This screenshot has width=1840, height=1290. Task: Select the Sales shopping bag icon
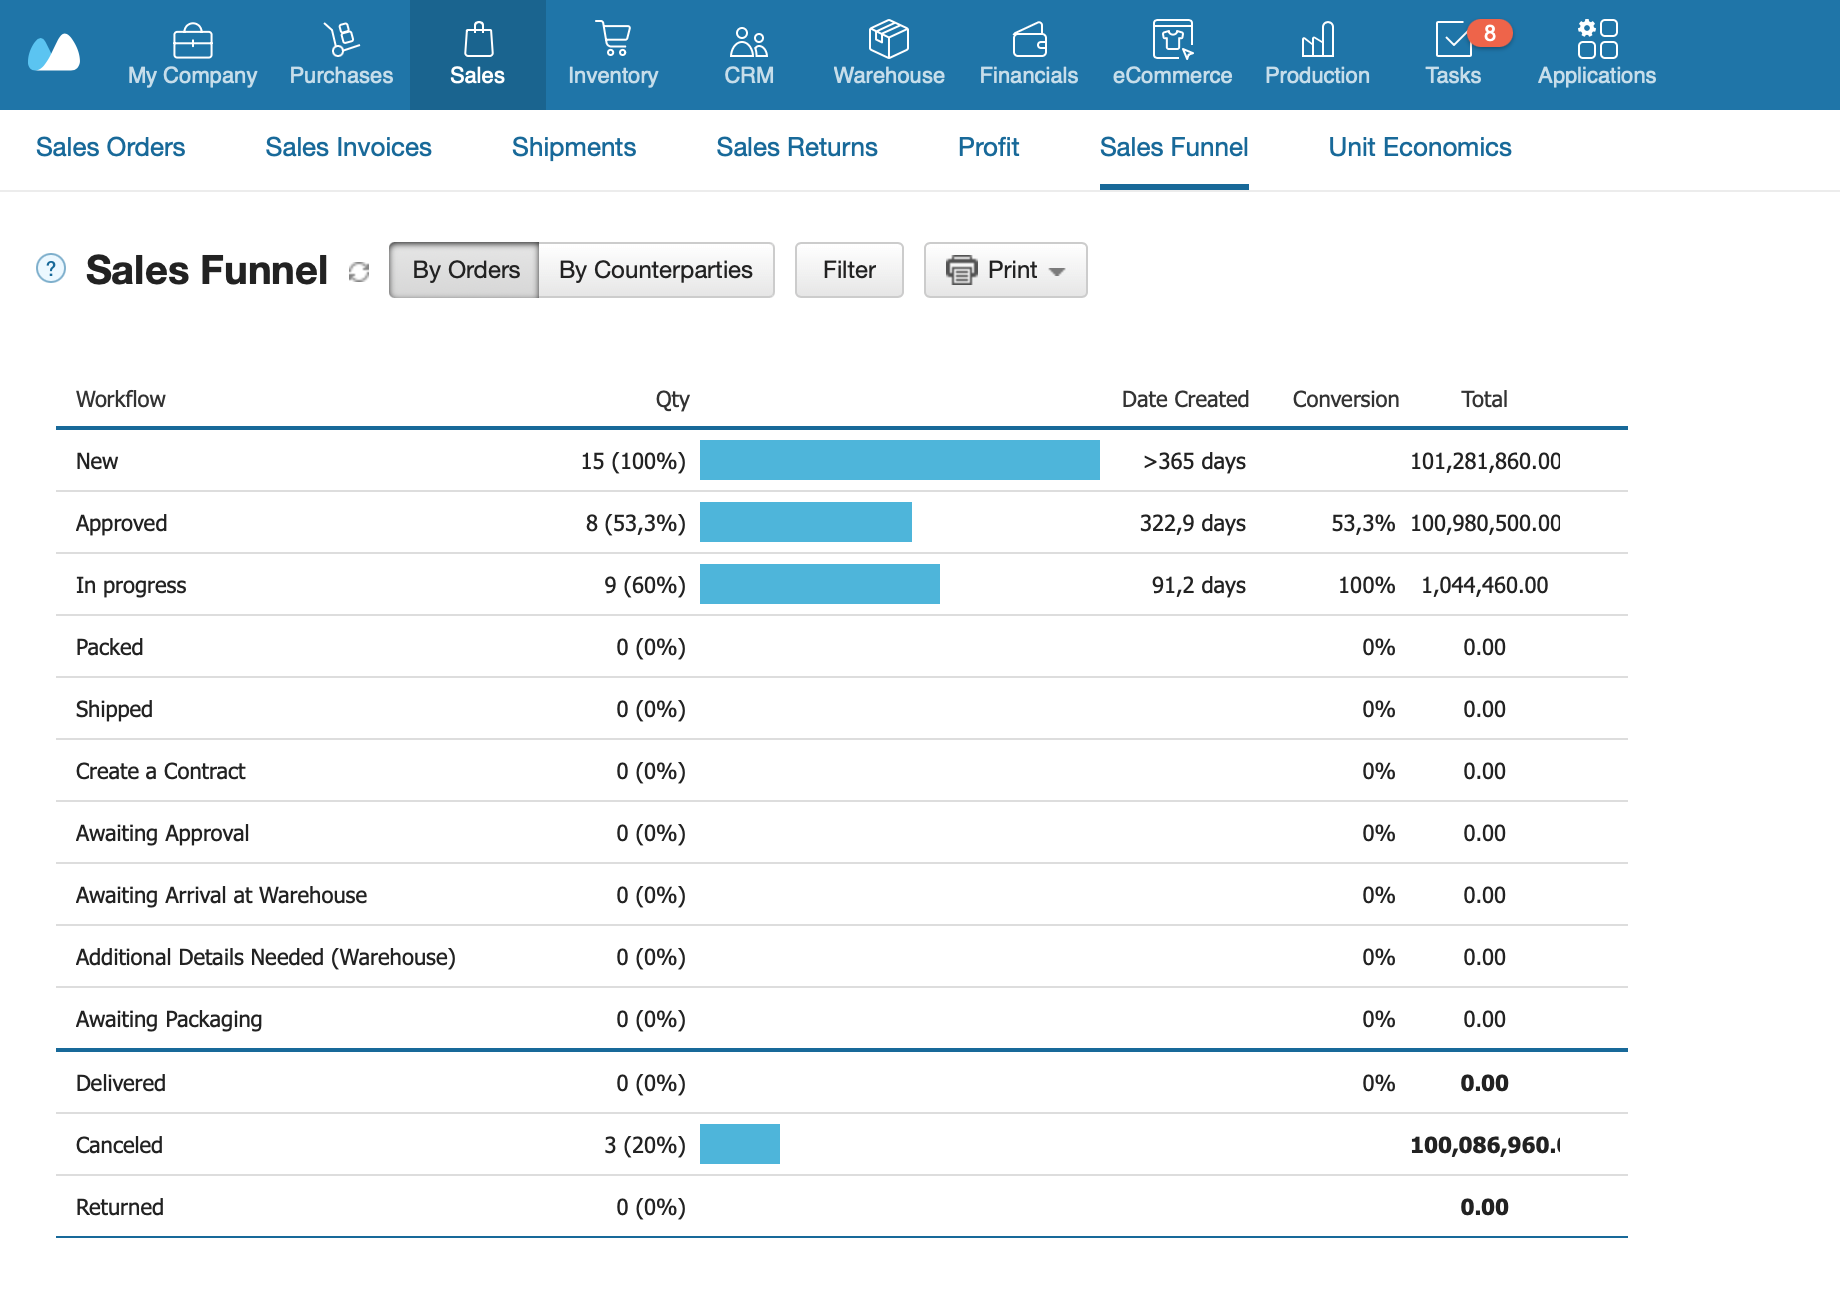click(478, 39)
